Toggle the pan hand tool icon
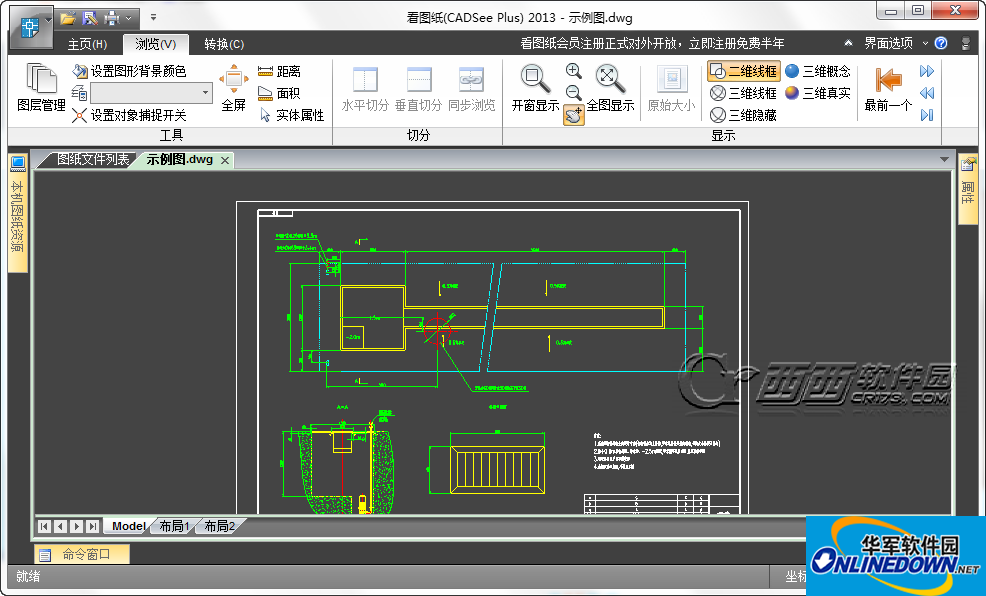Screen dimensions: 986x596 click(x=573, y=115)
